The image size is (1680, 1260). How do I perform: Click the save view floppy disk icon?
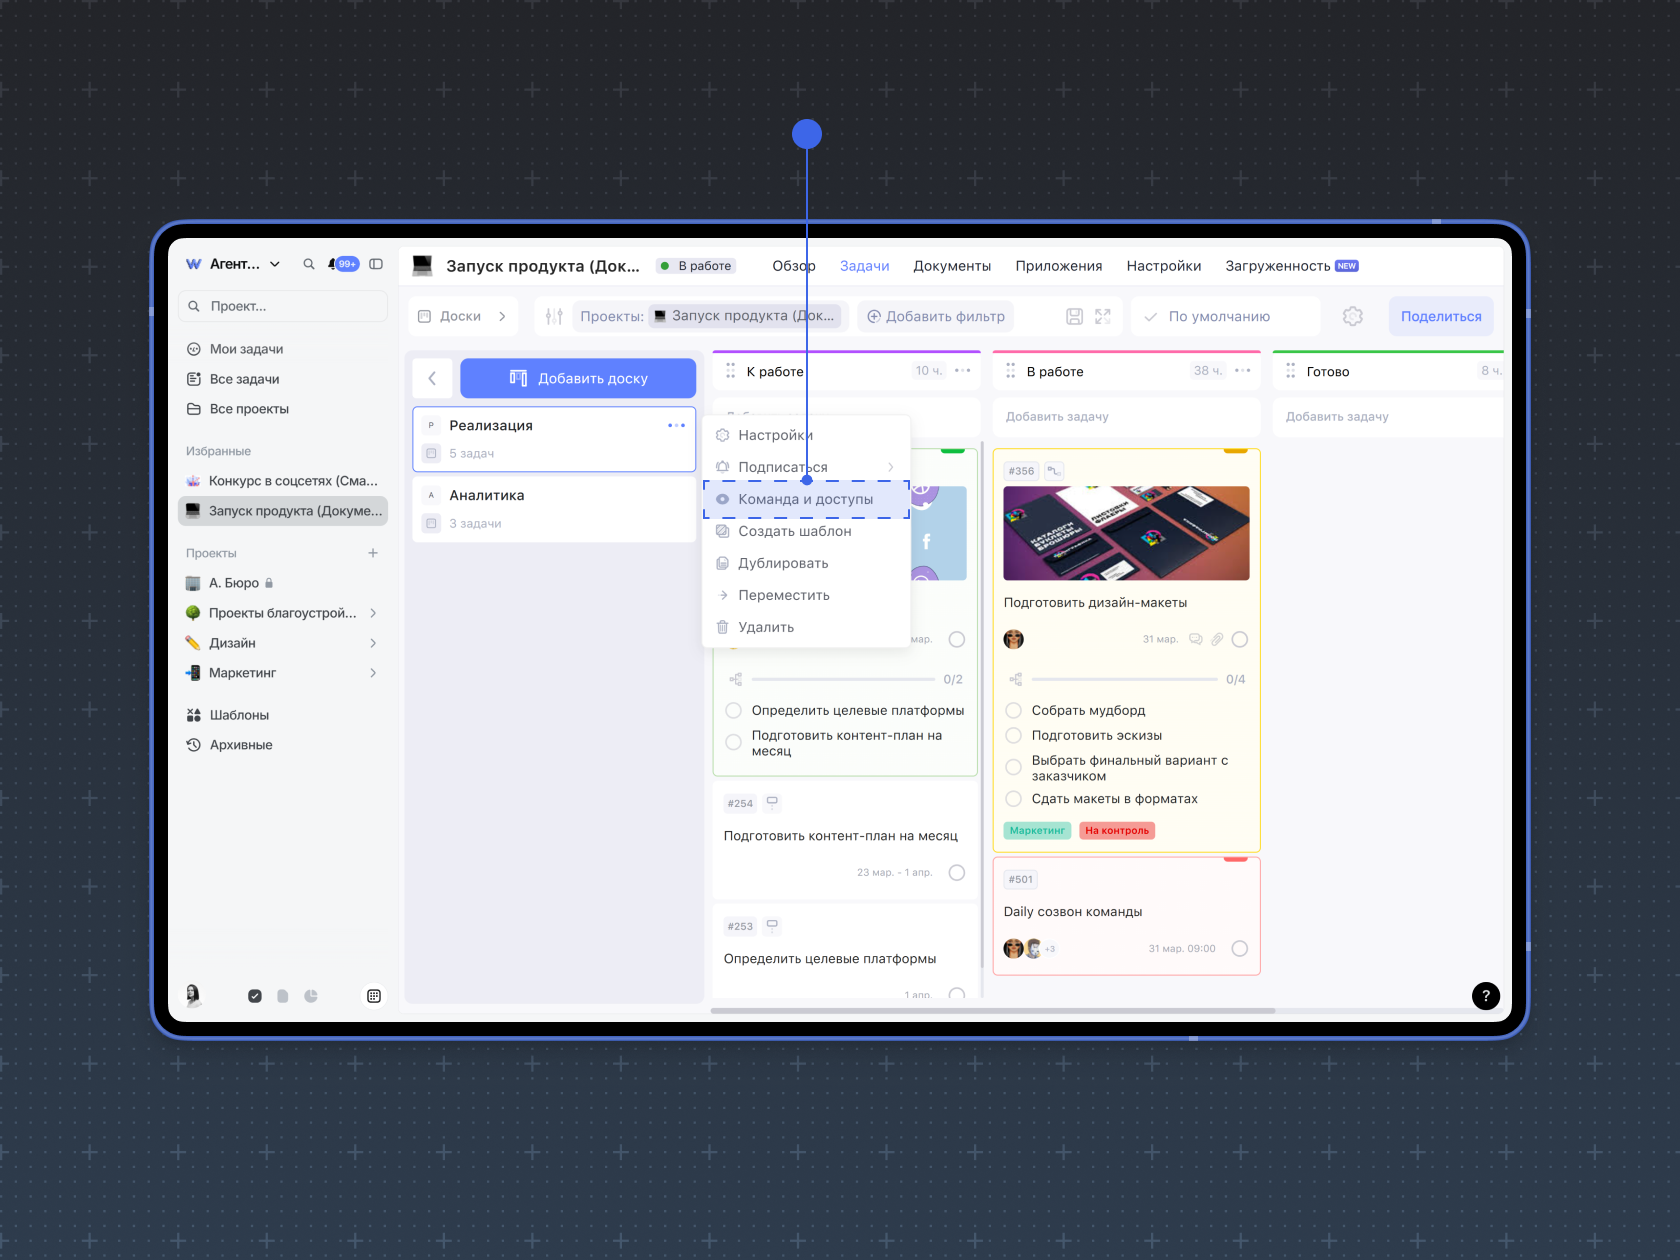pyautogui.click(x=1074, y=316)
